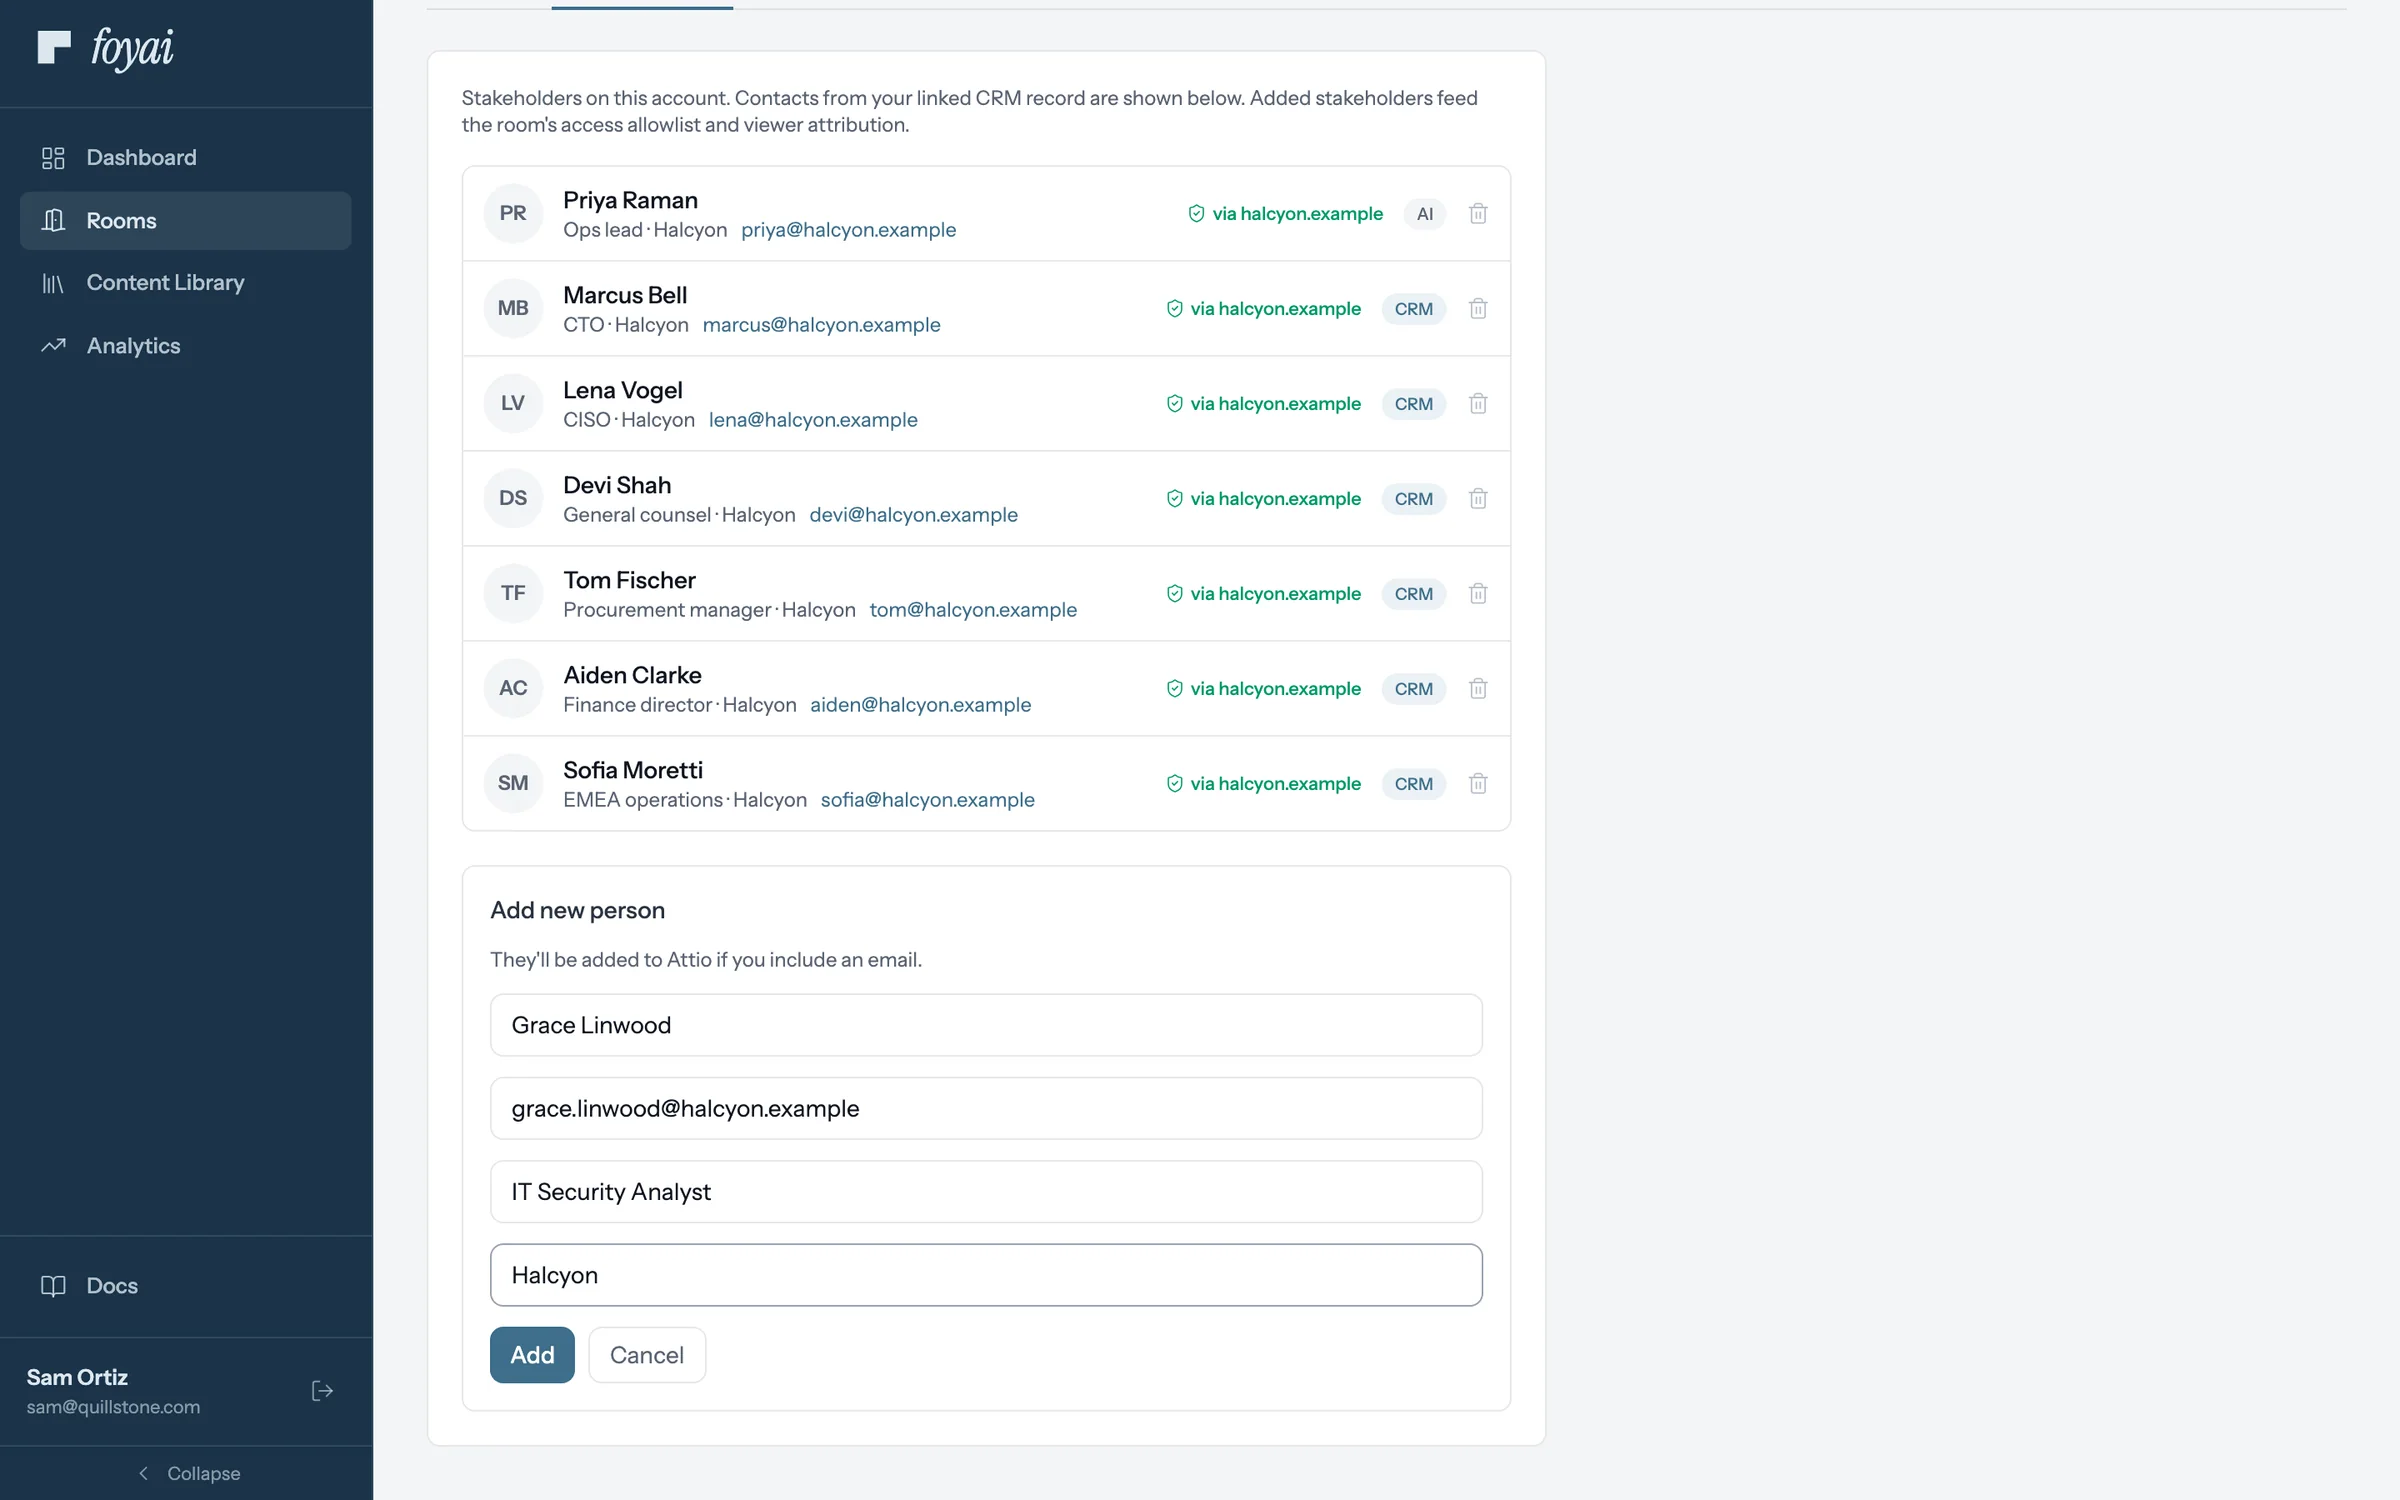Click trash icon for Lena Vogel
The height and width of the screenshot is (1500, 2400).
coord(1478,403)
